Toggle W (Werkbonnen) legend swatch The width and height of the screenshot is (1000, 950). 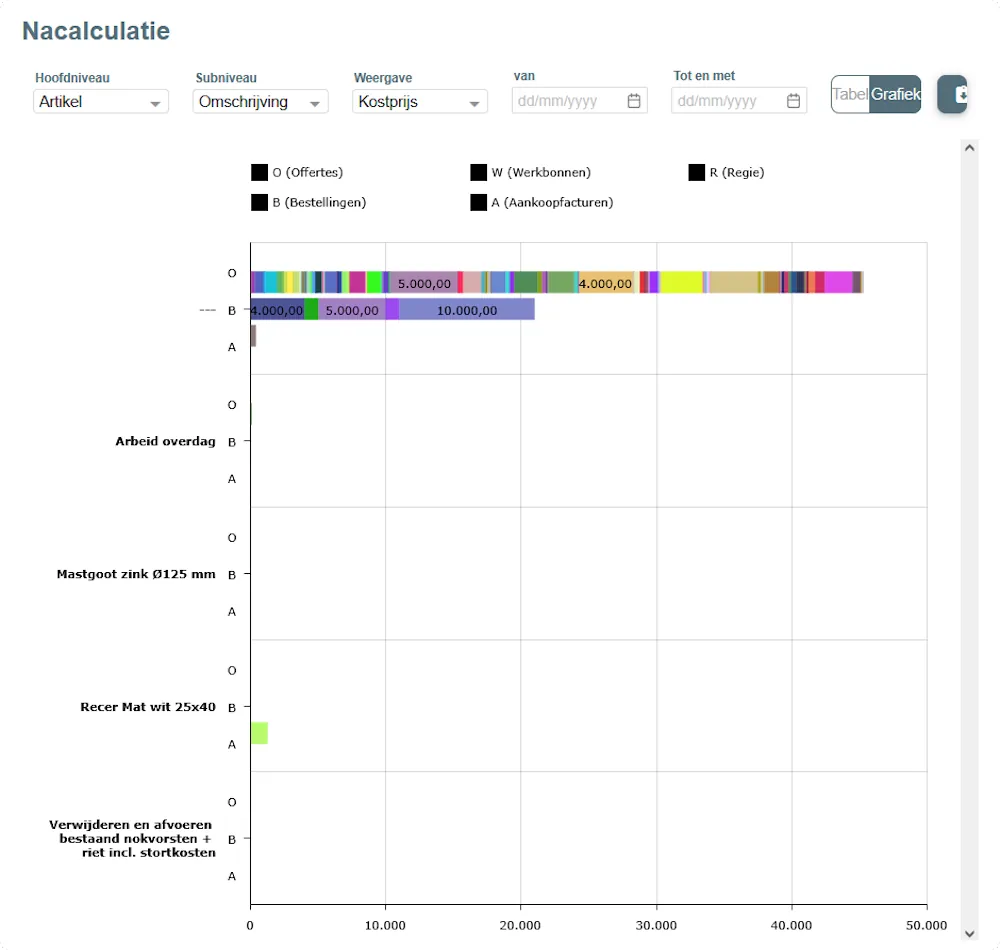point(478,172)
